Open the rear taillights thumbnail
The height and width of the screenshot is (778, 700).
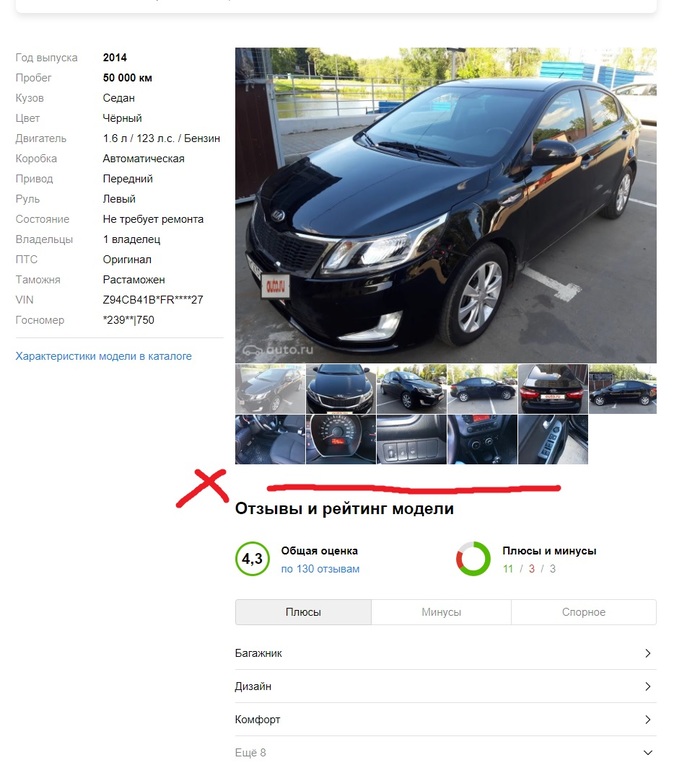(x=553, y=389)
